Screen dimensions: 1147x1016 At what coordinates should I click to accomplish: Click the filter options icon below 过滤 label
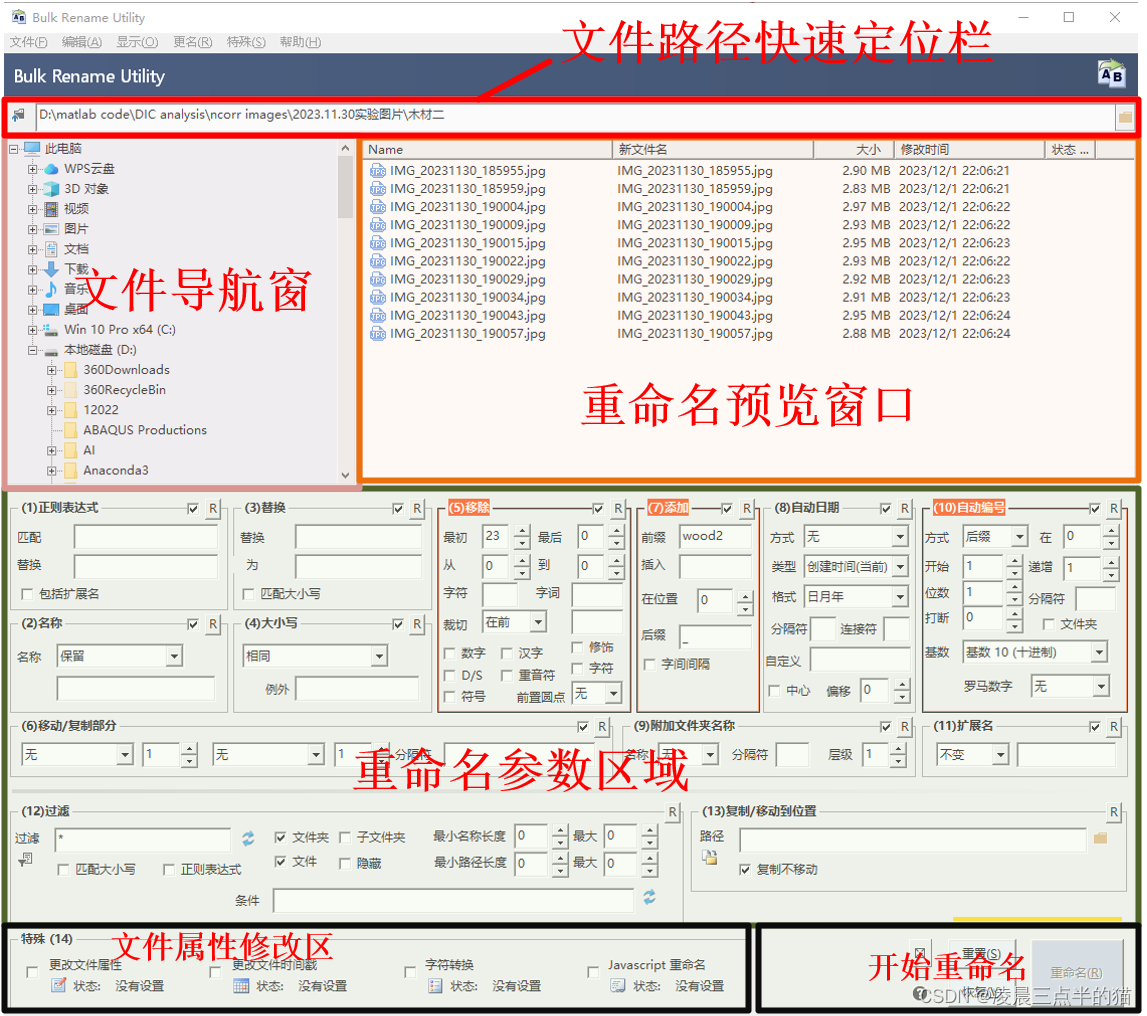[x=26, y=859]
